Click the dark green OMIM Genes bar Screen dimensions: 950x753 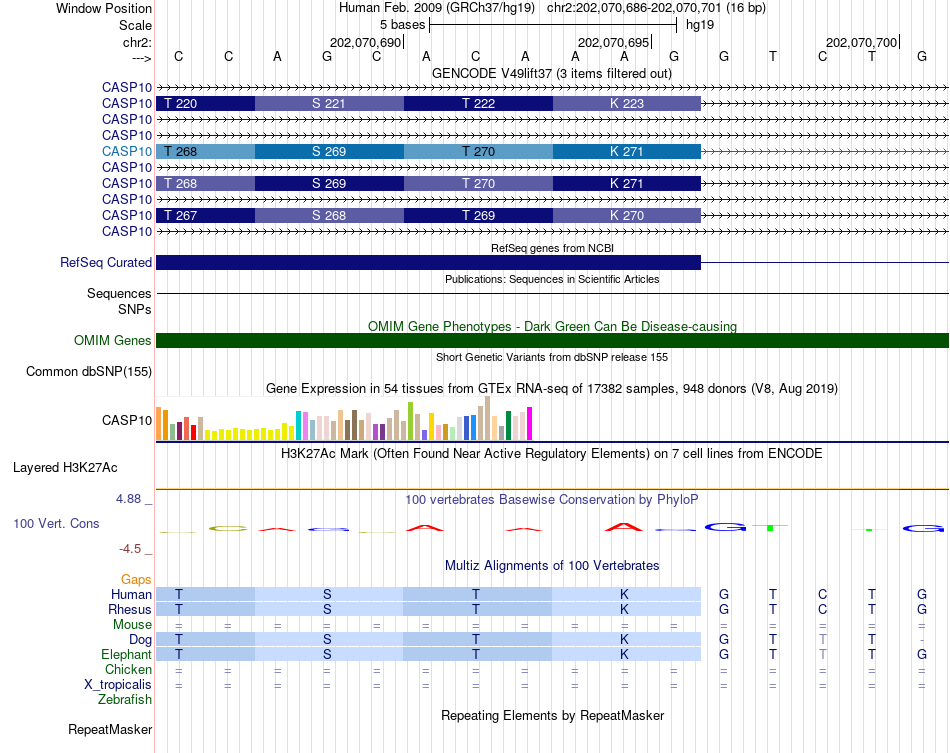click(x=553, y=340)
